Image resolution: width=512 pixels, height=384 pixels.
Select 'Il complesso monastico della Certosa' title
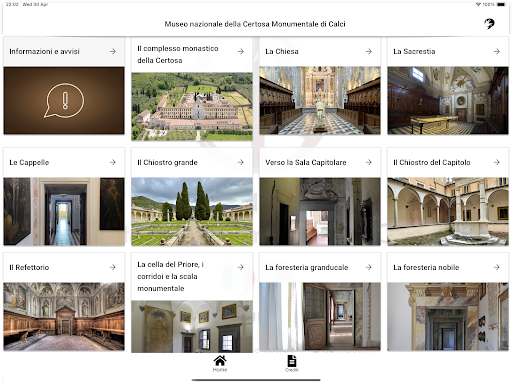178,54
